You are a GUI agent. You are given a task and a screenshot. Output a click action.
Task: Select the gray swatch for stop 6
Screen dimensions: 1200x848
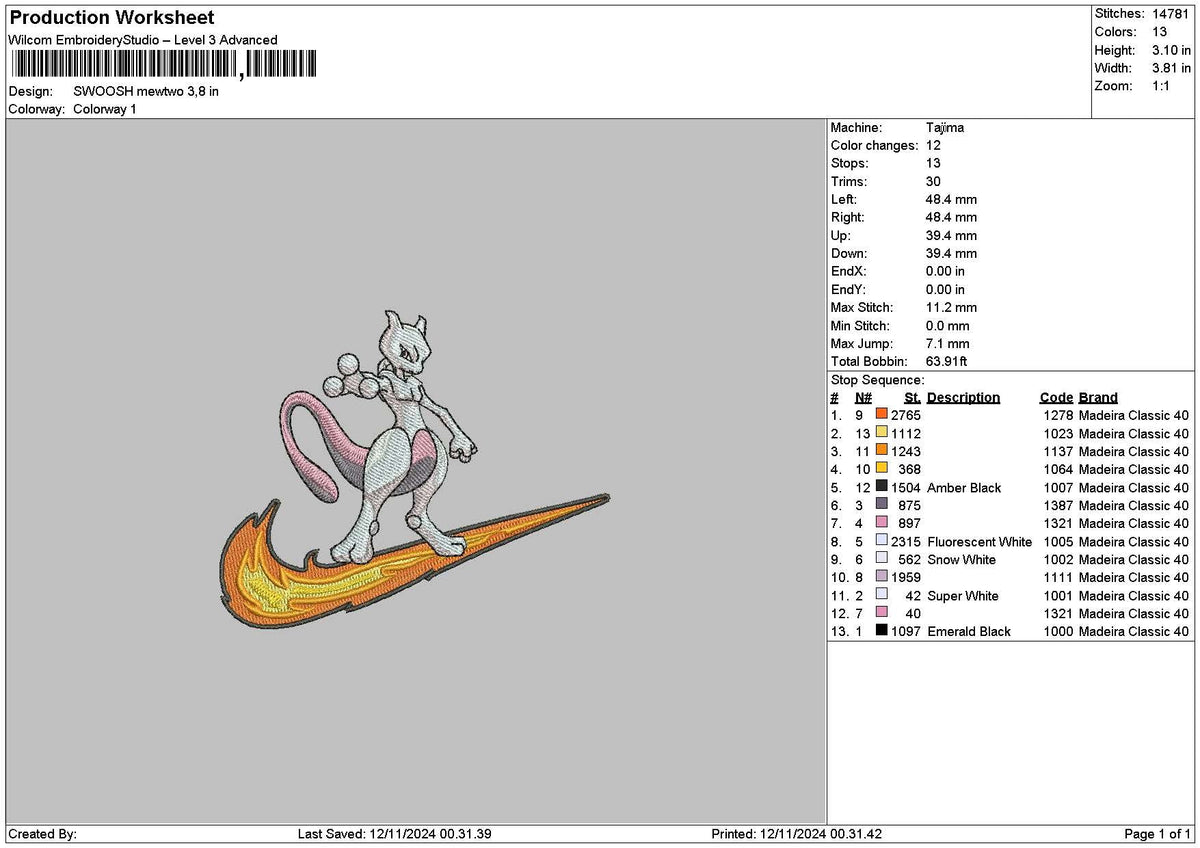pos(881,504)
